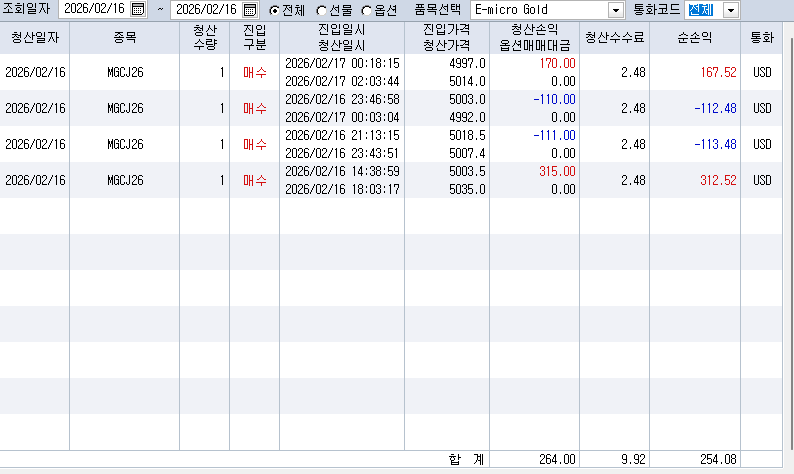Image resolution: width=794 pixels, height=474 pixels.
Task: Click the profit value 170.00
Action: 558,63
